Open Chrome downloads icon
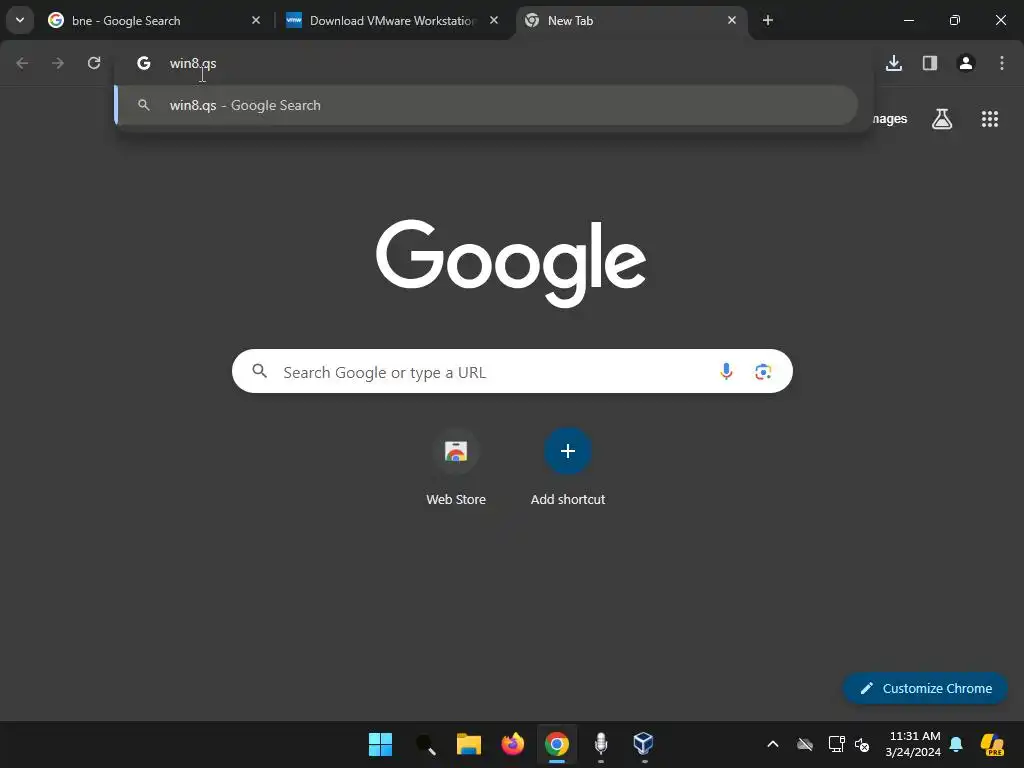 pos(894,63)
